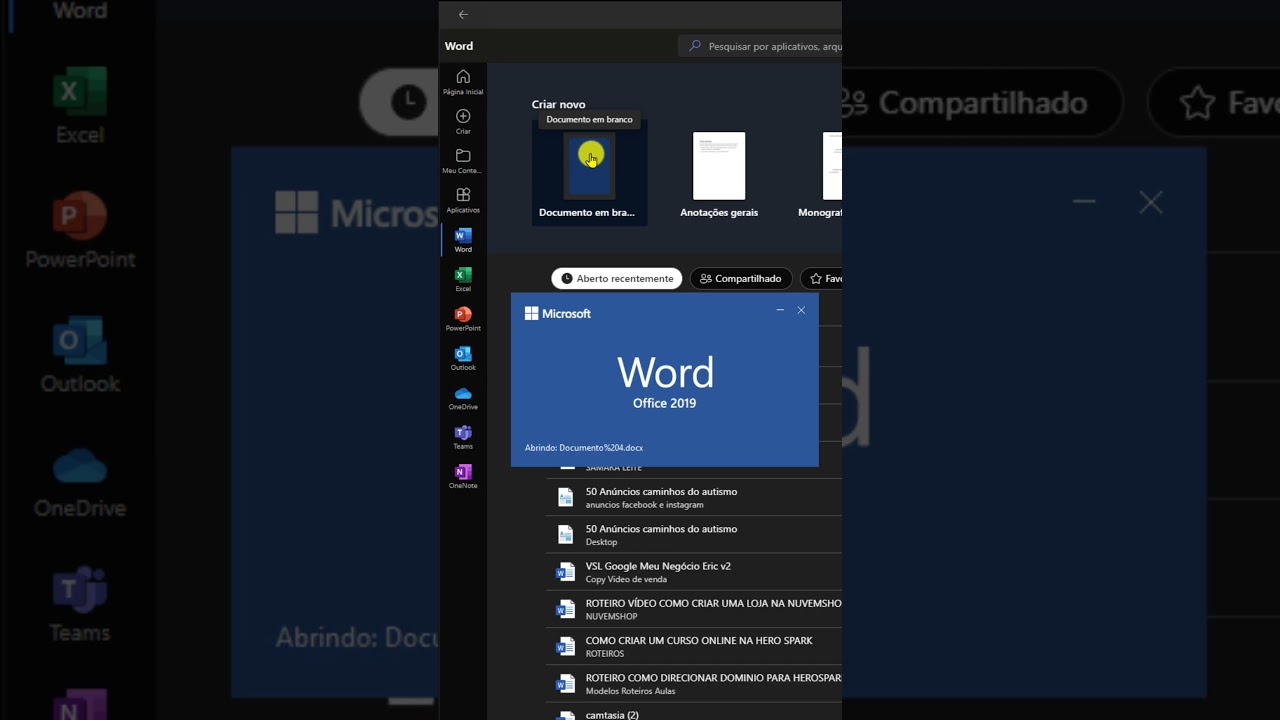Open ROTEIRO VÍDEO COMO CRIAR UMA LOJA NA NUVEMSHOP
Image resolution: width=1280 pixels, height=720 pixels.
(694, 609)
